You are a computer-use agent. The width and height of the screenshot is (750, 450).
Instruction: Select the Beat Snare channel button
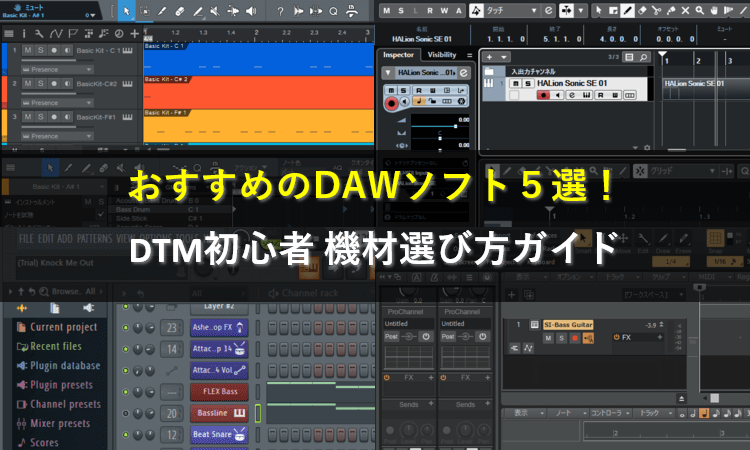point(219,434)
